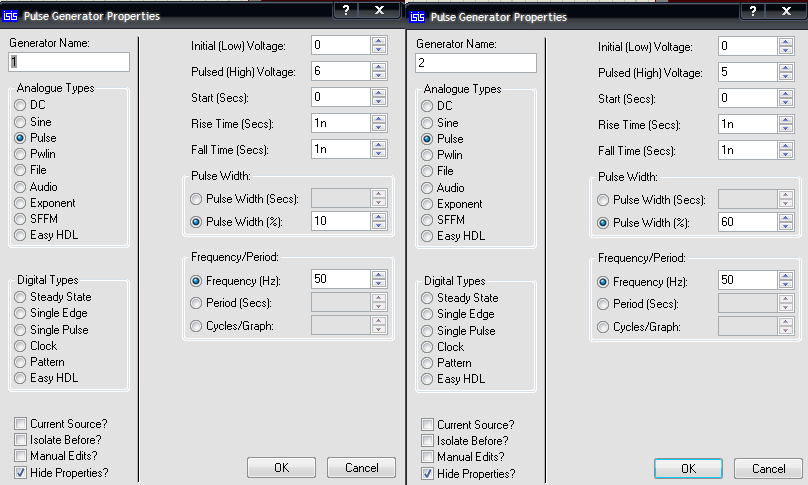Enable the Current Source? checkbox in the left dialog
Image resolution: width=808 pixels, height=485 pixels.
[x=21, y=424]
